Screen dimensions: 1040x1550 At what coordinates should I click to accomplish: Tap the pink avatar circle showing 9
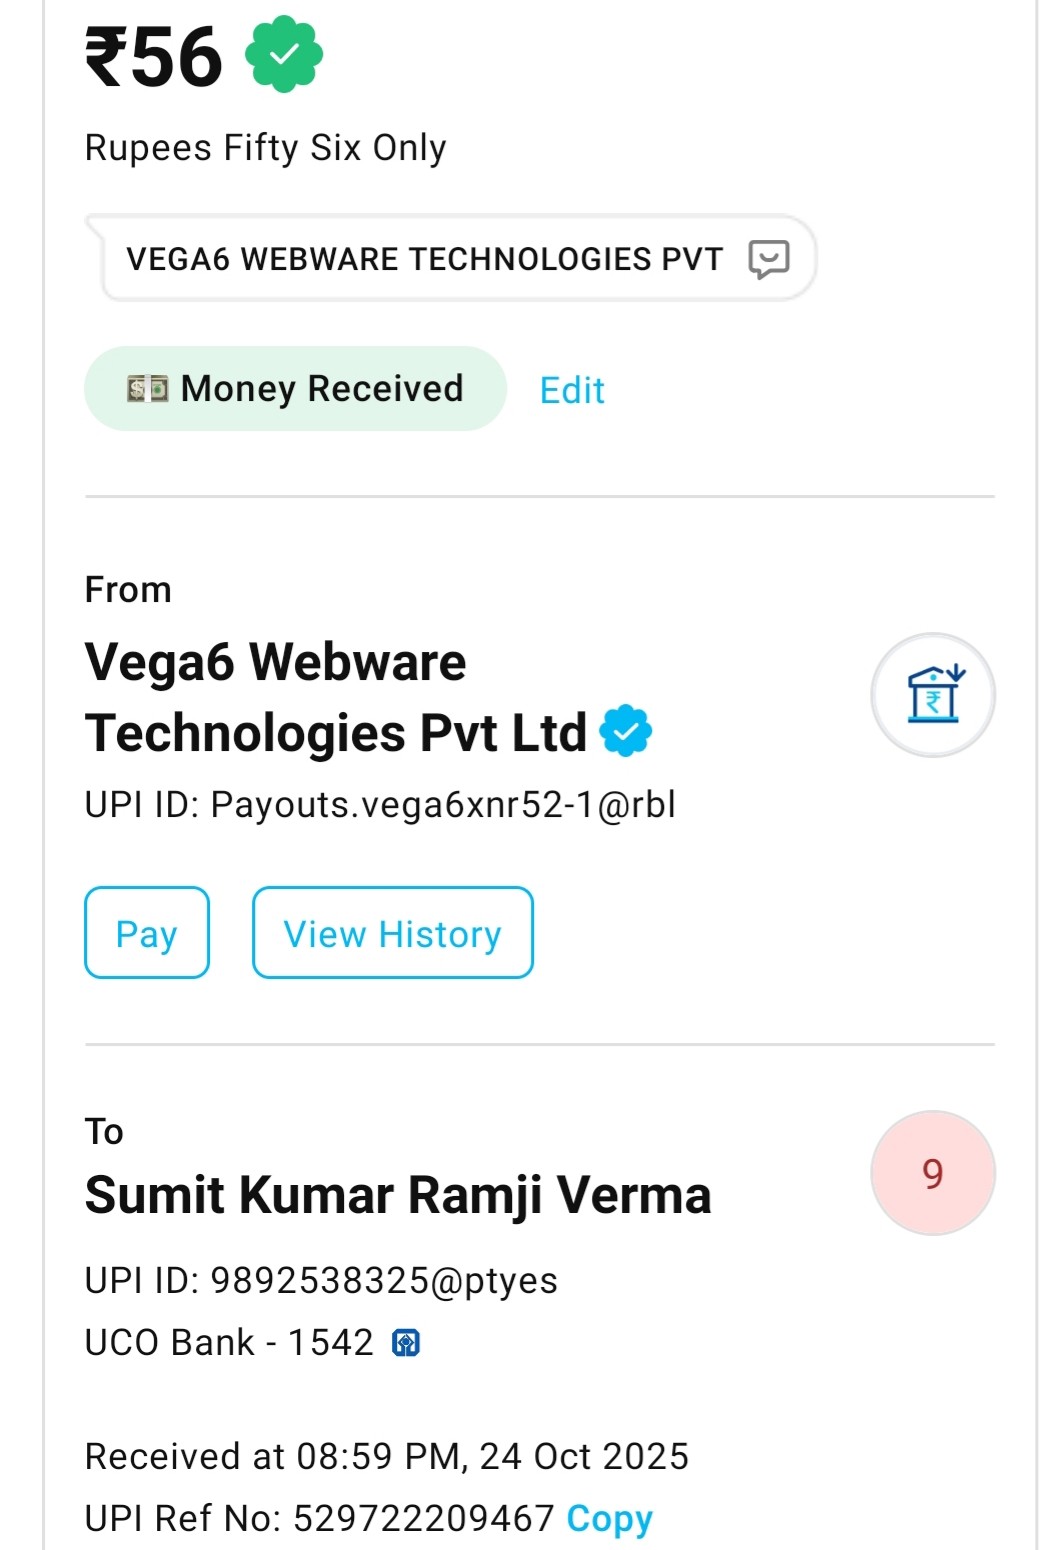pyautogui.click(x=933, y=1173)
